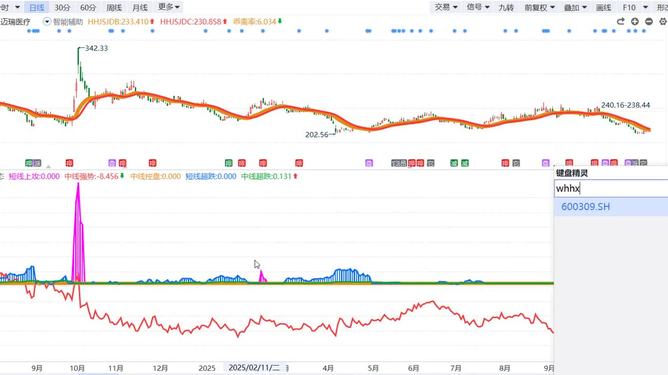Click the 短线上攻:0.000 indicator label

[34, 176]
